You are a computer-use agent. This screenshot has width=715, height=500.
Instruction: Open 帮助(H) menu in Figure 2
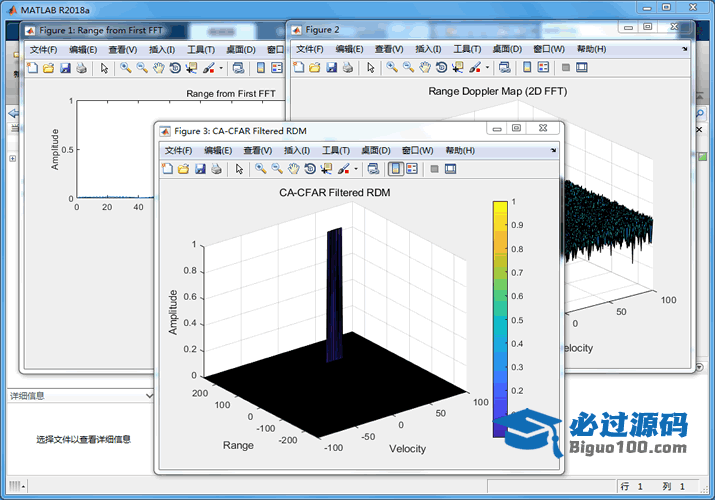click(x=592, y=49)
